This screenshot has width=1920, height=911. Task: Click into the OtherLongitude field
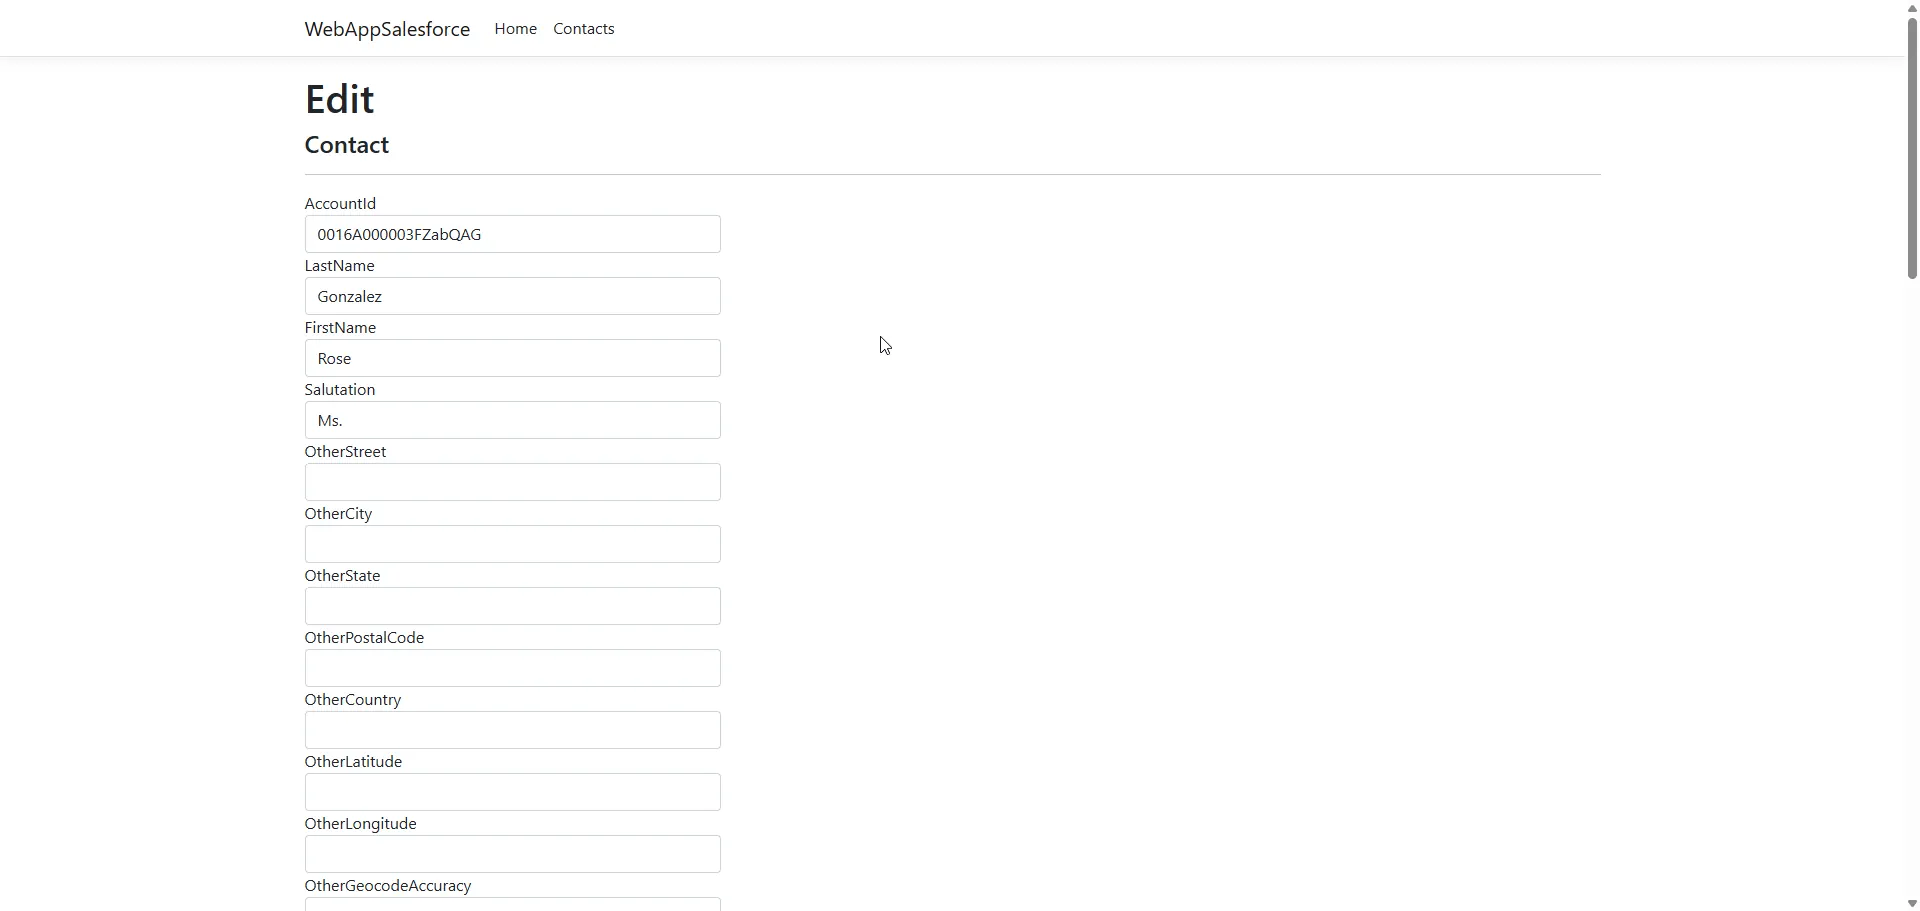click(x=512, y=854)
